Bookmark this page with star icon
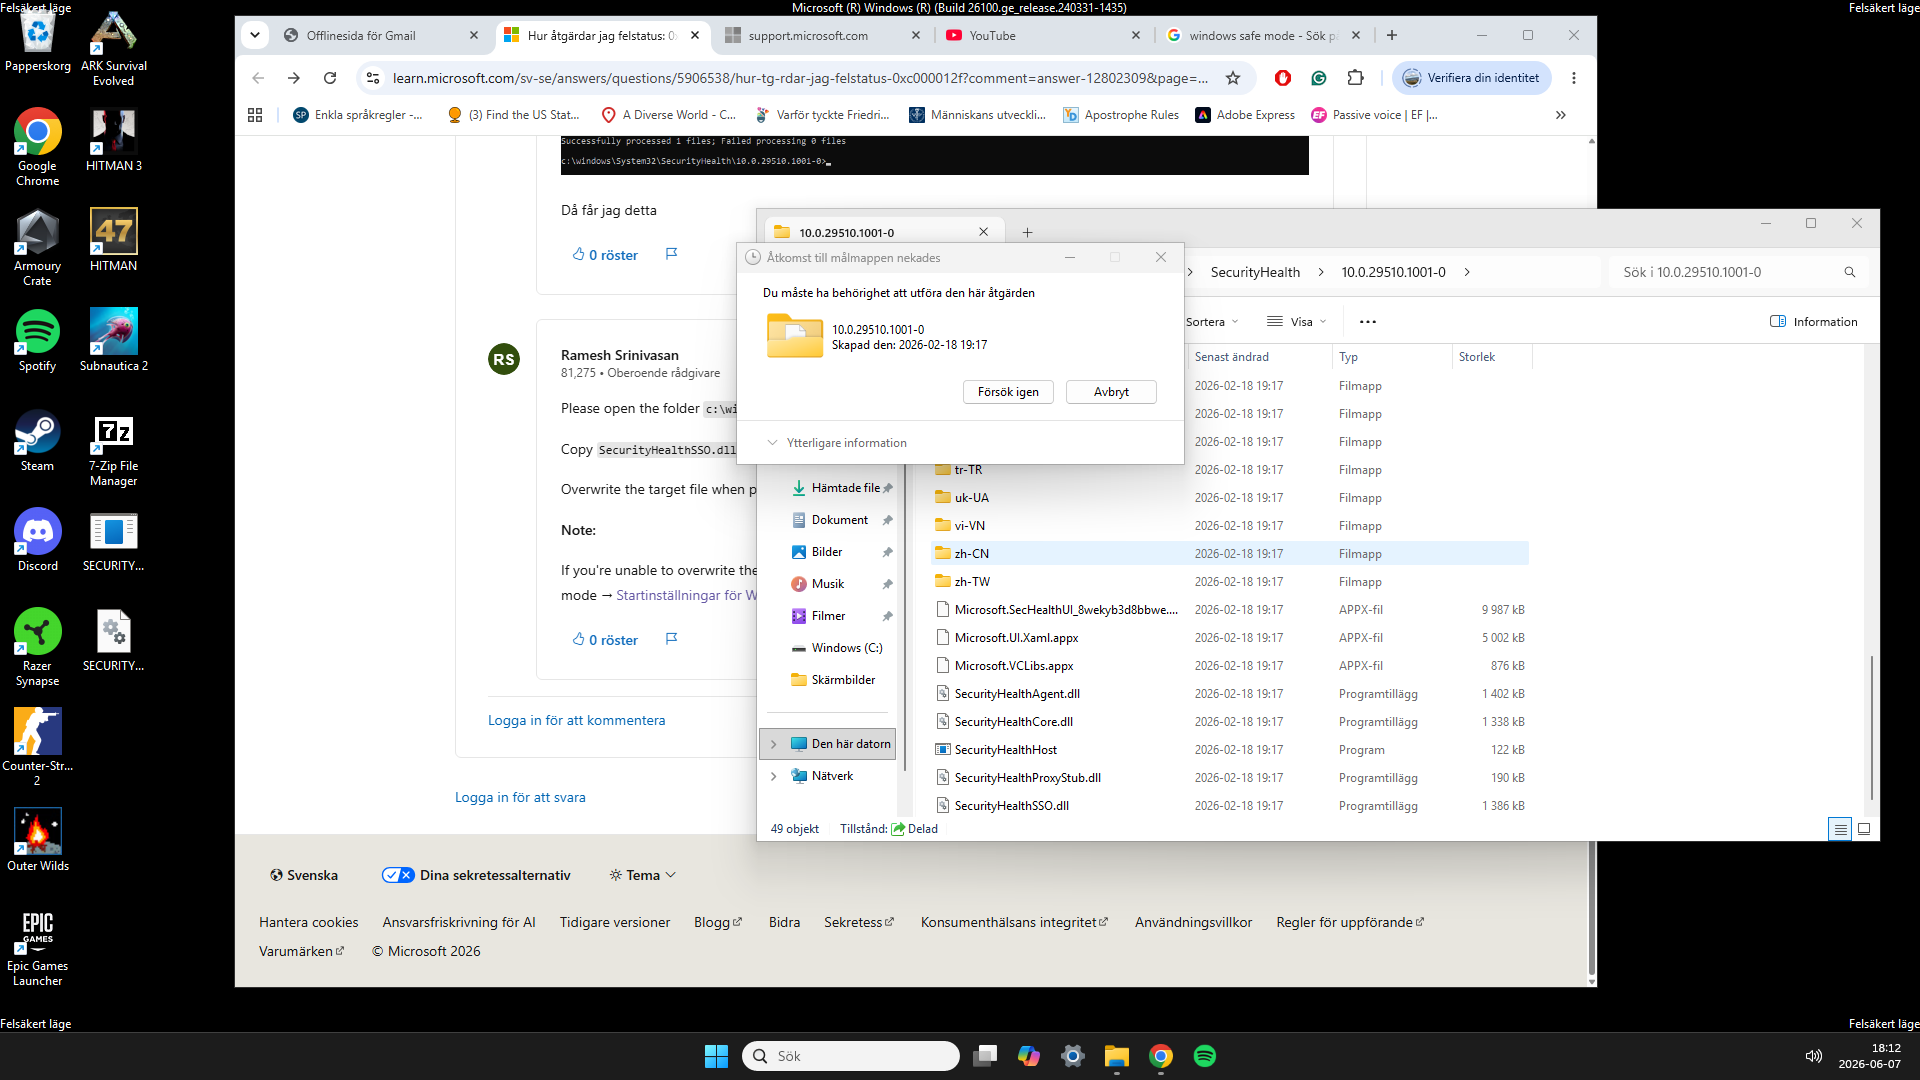Screen dimensions: 1920x1080 point(1233,78)
